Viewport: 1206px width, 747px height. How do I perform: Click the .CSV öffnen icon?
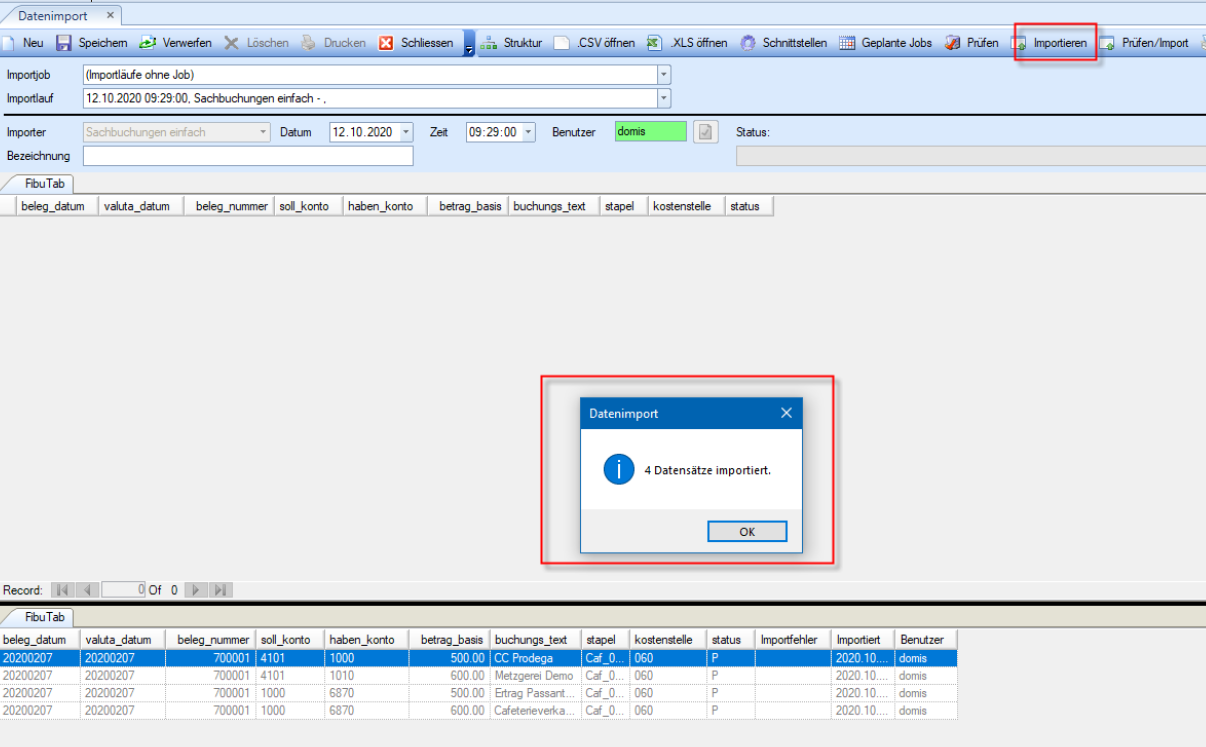coord(562,43)
